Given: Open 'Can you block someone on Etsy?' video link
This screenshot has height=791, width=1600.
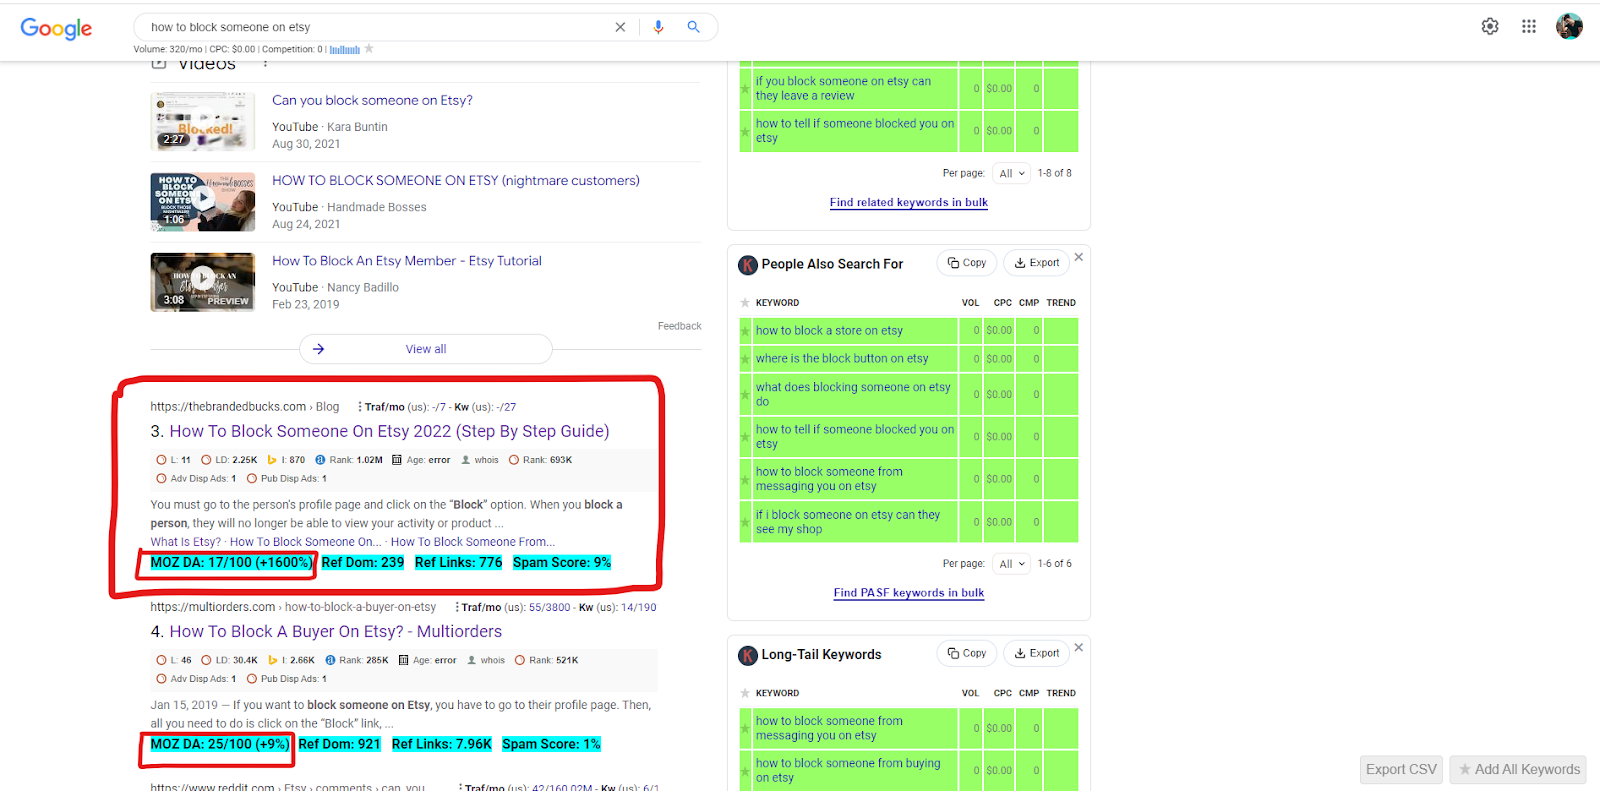Looking at the screenshot, I should click(x=372, y=100).
